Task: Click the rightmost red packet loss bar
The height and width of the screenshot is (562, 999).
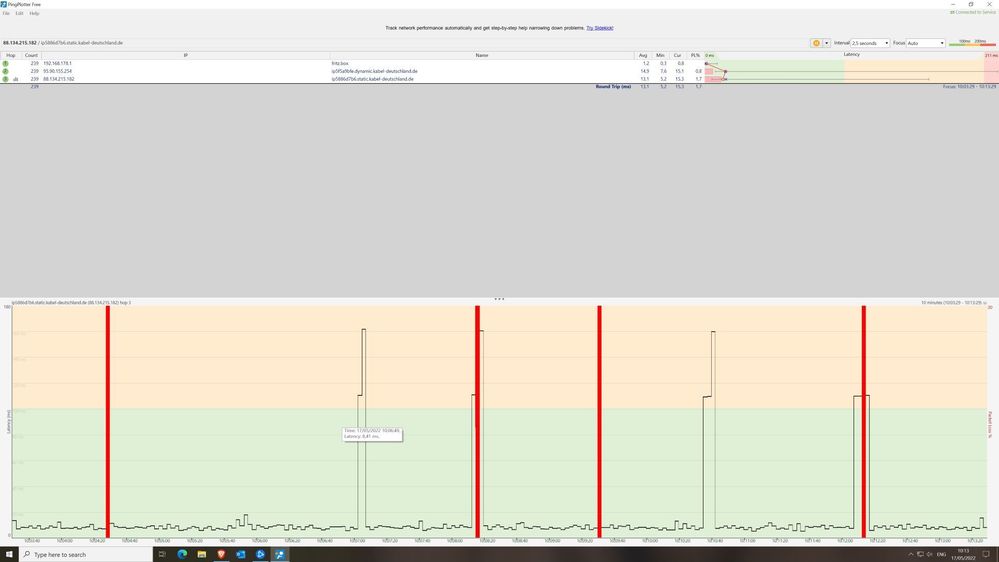Action: (x=864, y=421)
